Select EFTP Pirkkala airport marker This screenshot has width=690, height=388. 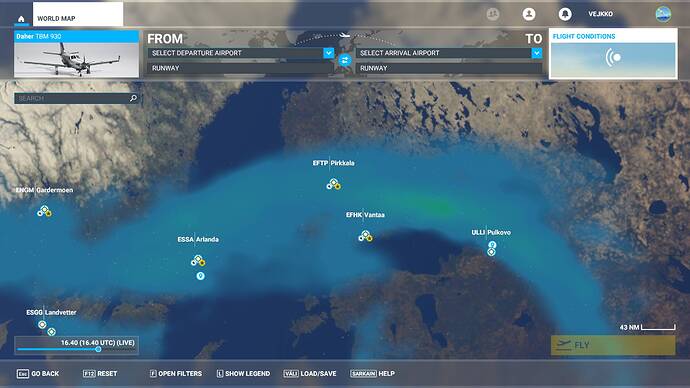click(334, 184)
